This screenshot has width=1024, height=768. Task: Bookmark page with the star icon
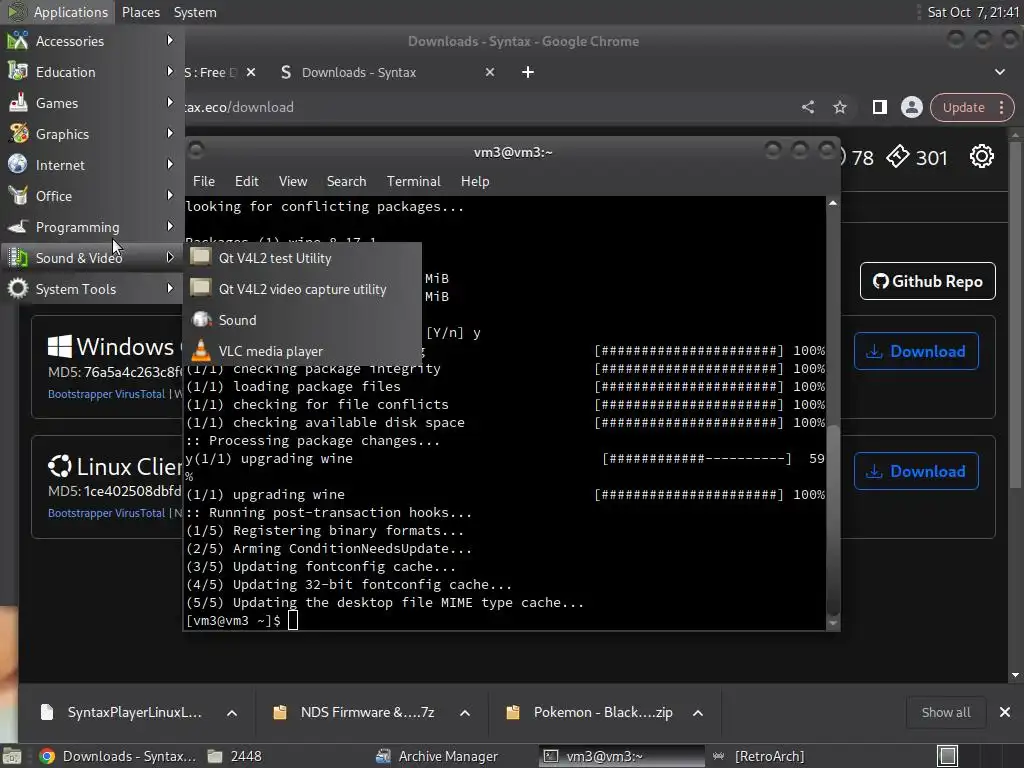click(840, 107)
